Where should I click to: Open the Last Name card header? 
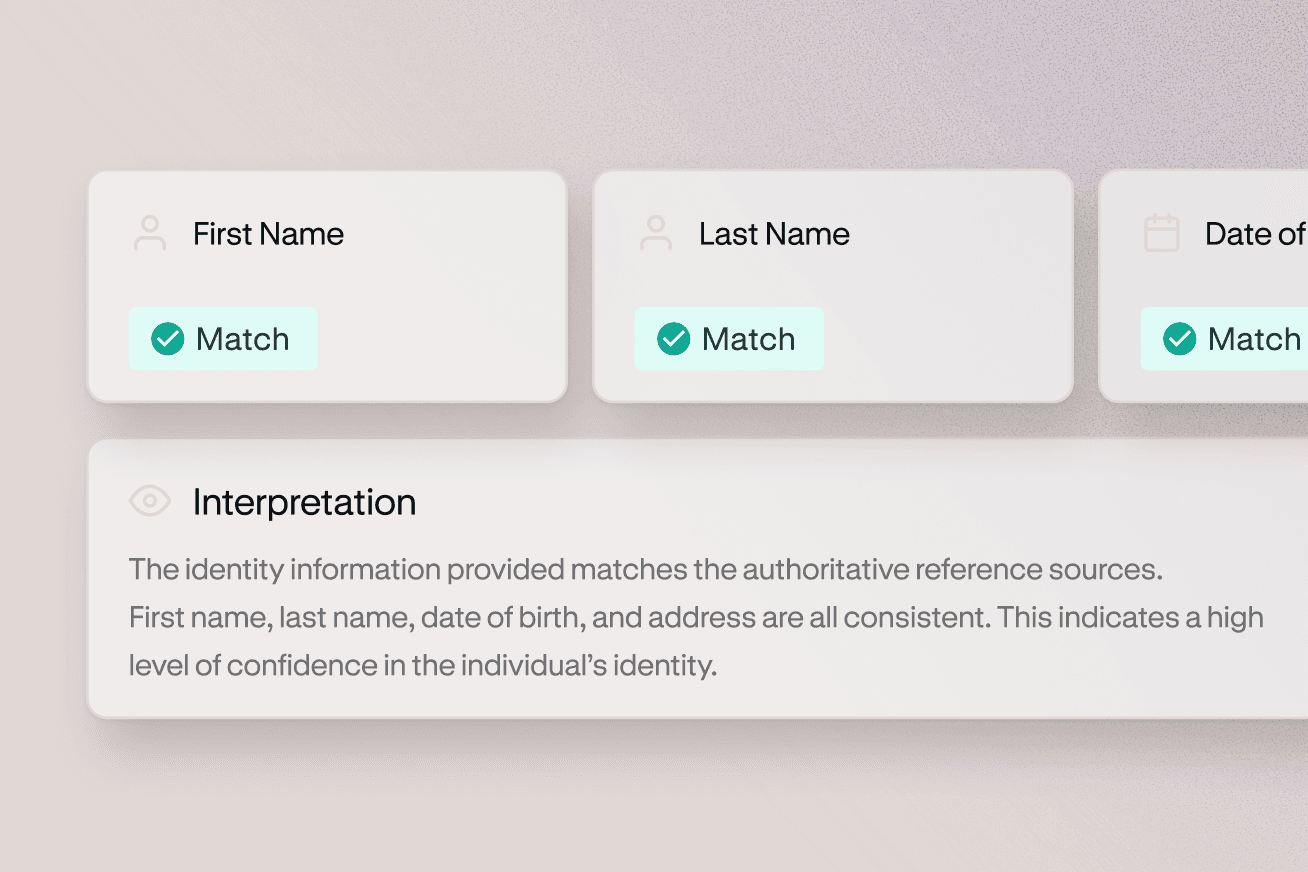(x=774, y=233)
